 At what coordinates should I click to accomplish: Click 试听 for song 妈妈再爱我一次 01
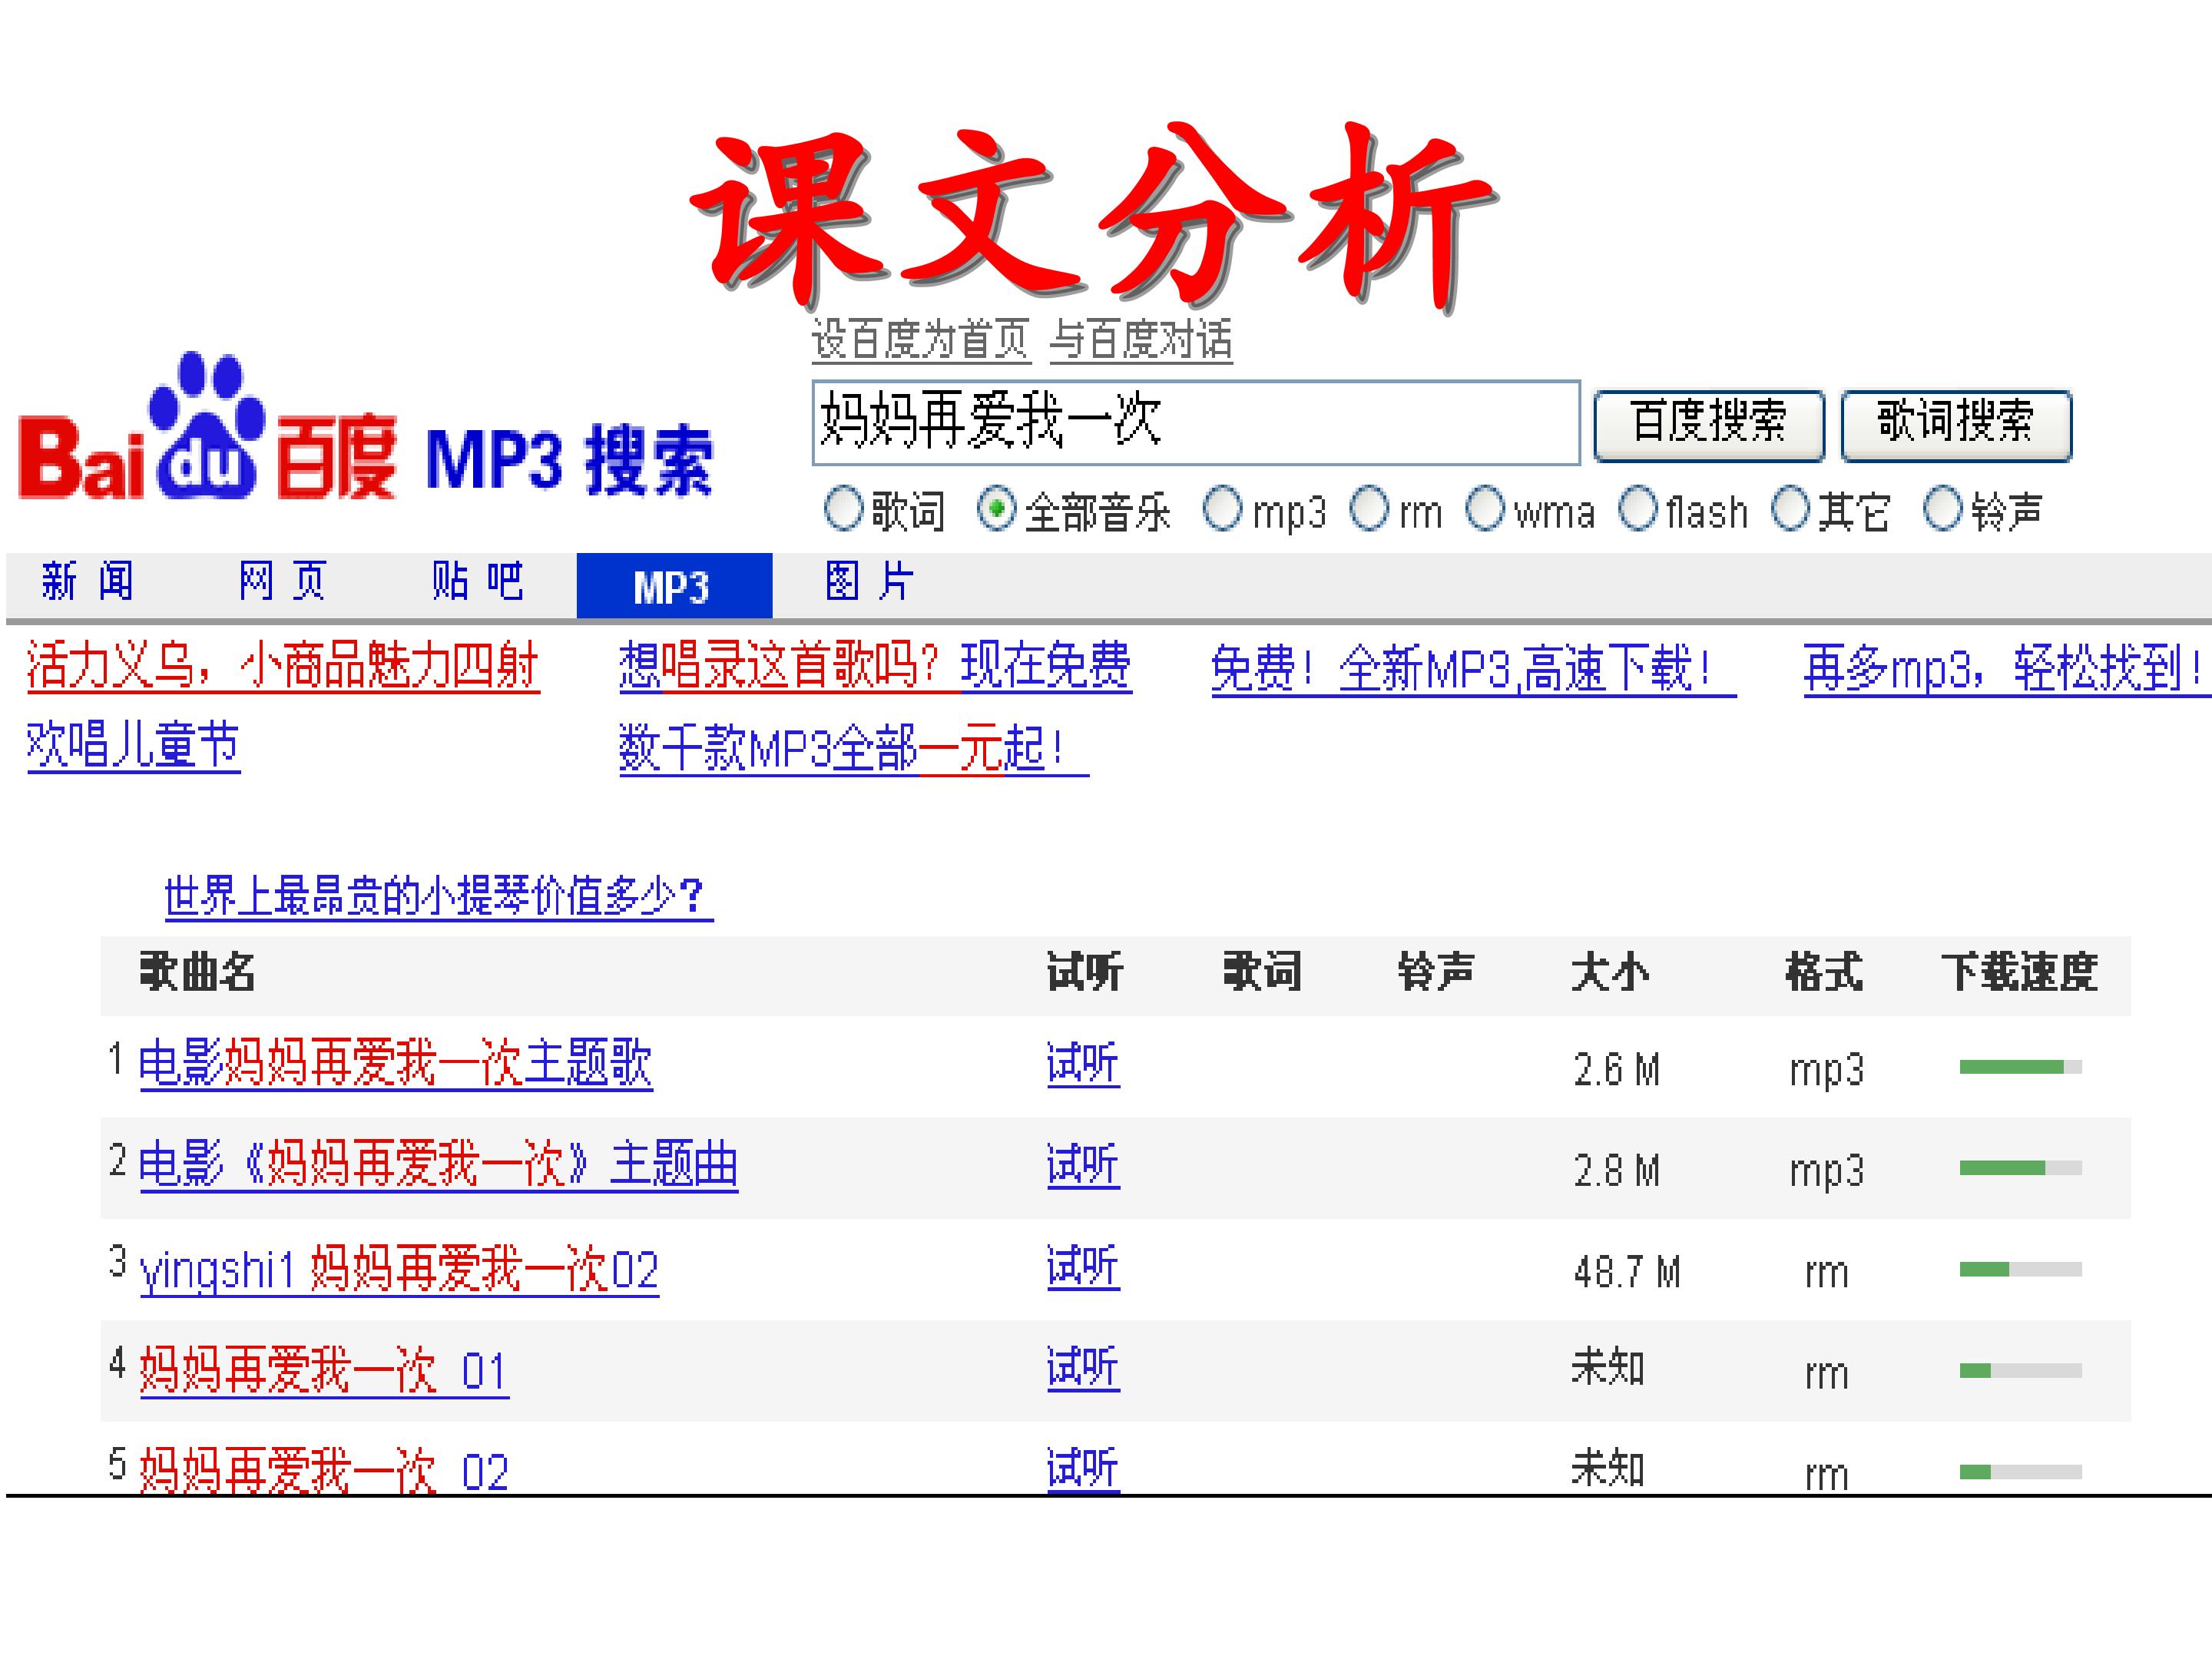click(x=1083, y=1368)
